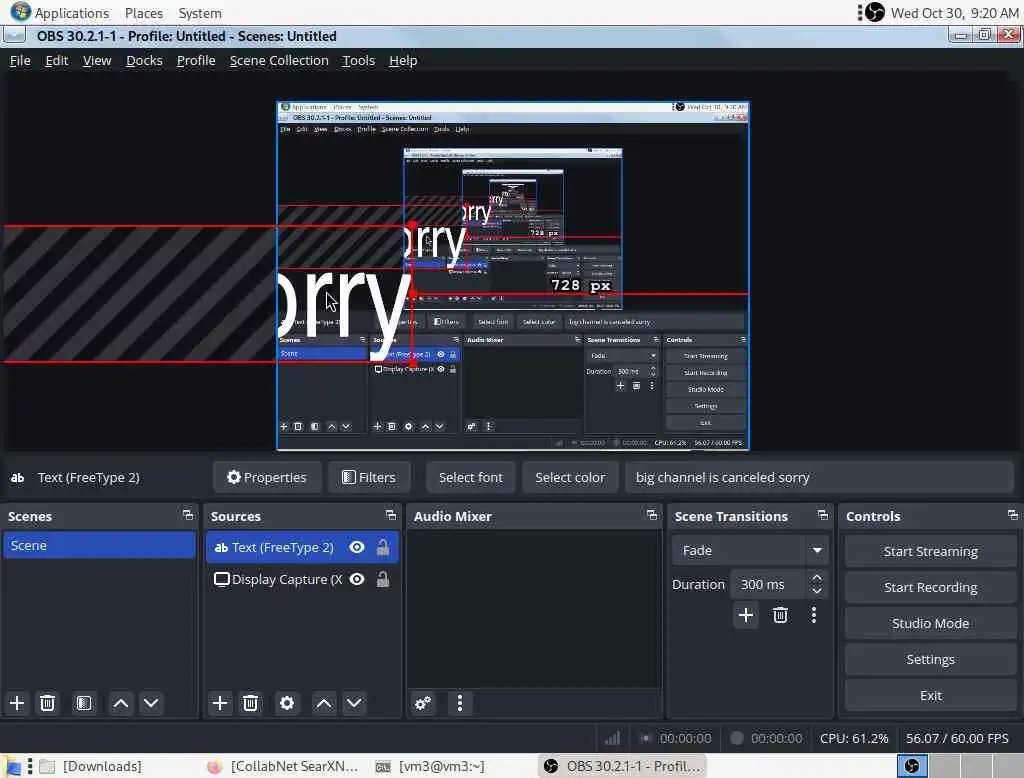Pop out the Sources dock
Image resolution: width=1024 pixels, height=778 pixels.
point(391,515)
